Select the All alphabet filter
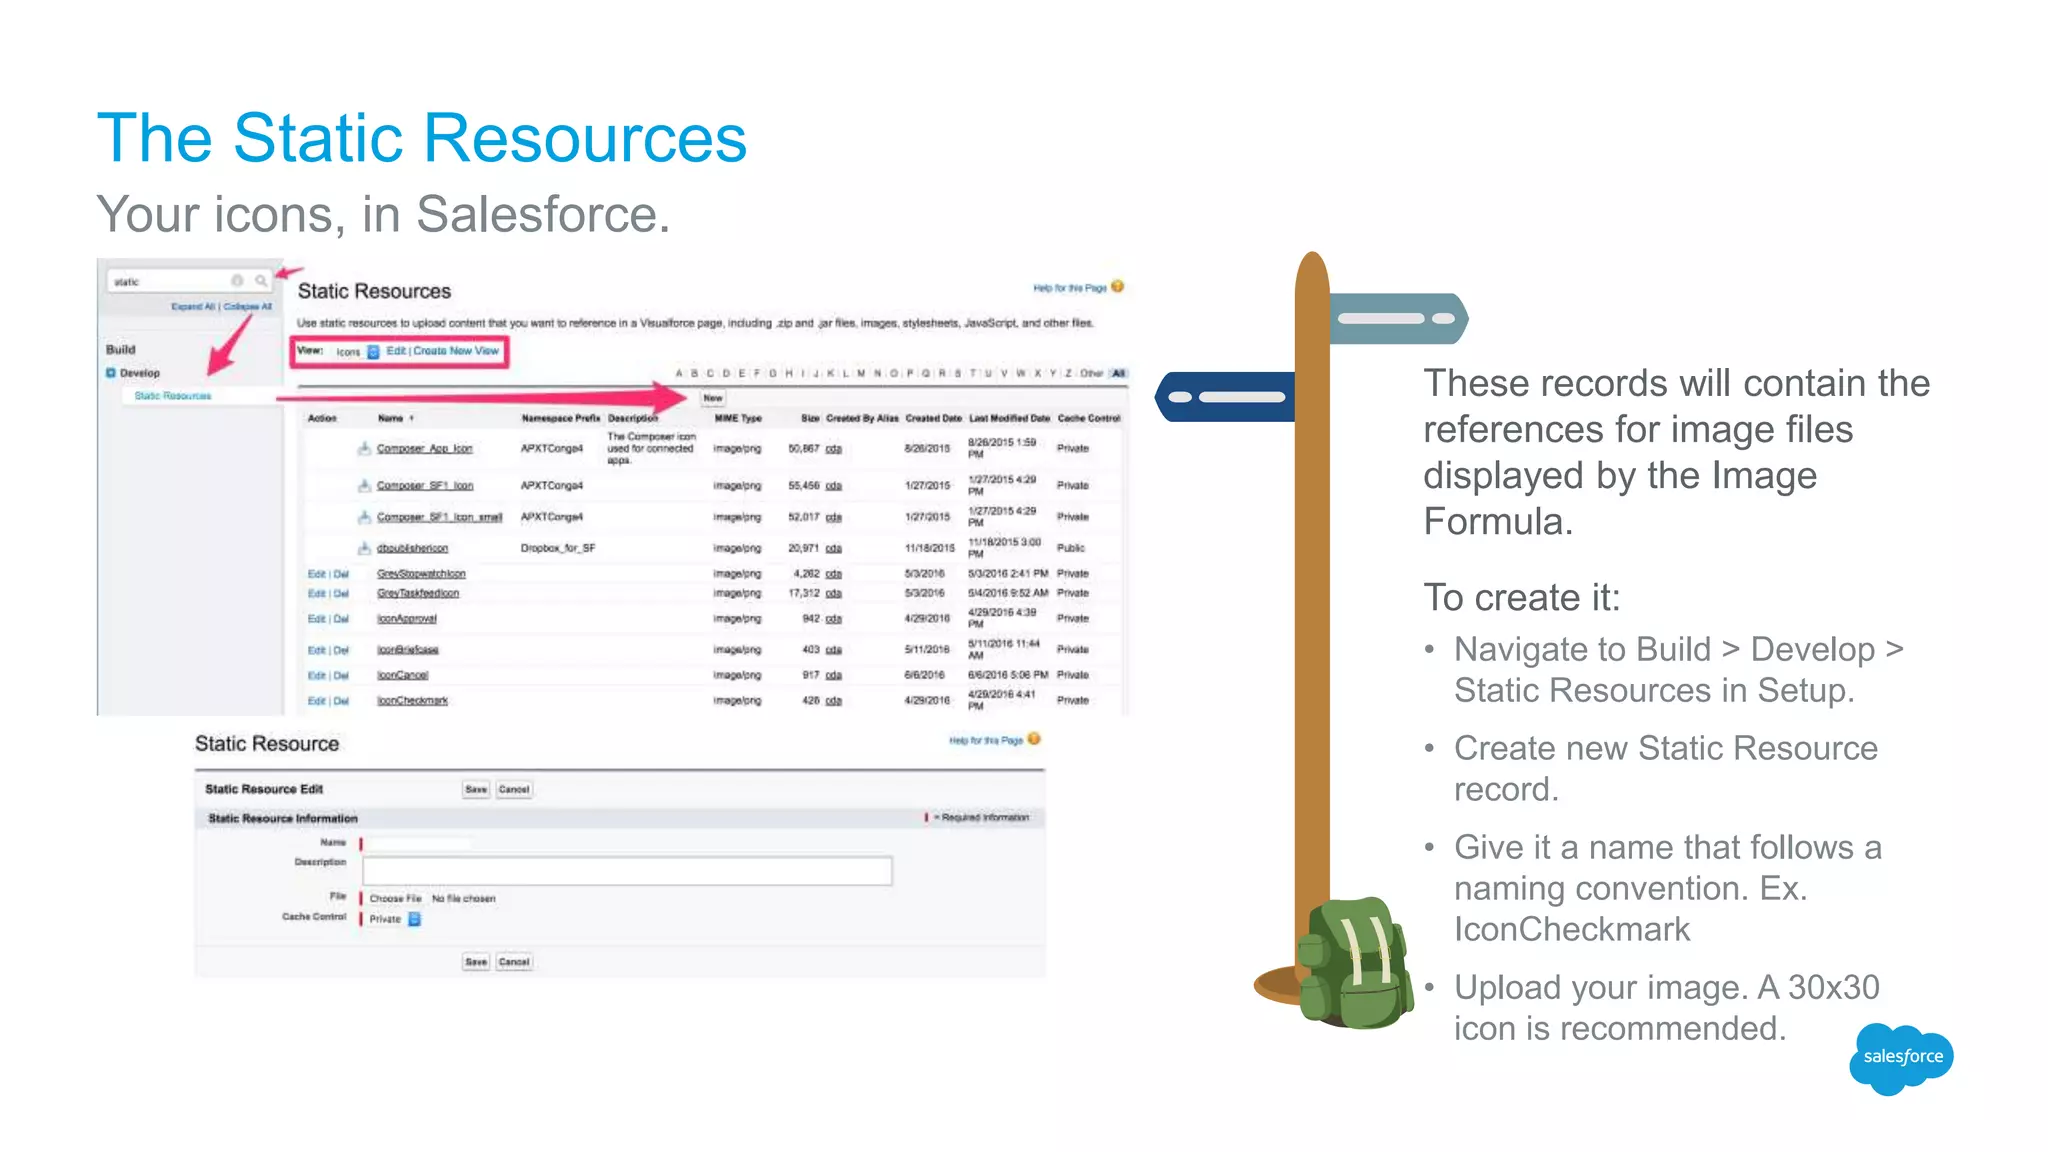The image size is (2048, 1152). coord(1119,374)
